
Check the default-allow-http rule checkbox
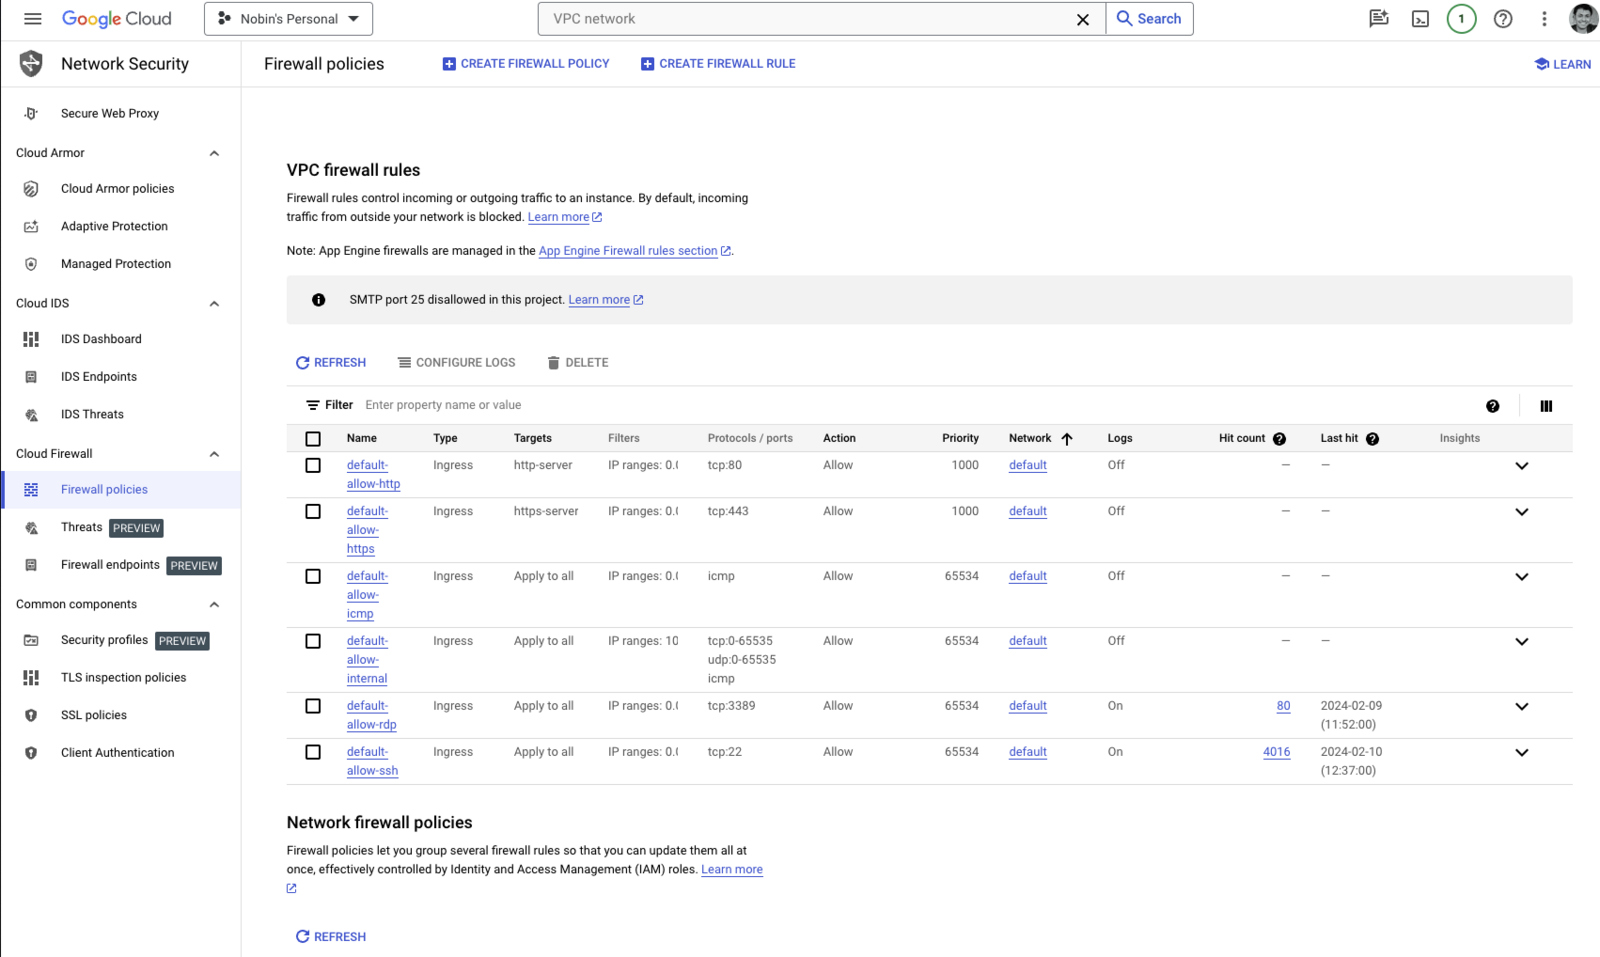(x=313, y=466)
